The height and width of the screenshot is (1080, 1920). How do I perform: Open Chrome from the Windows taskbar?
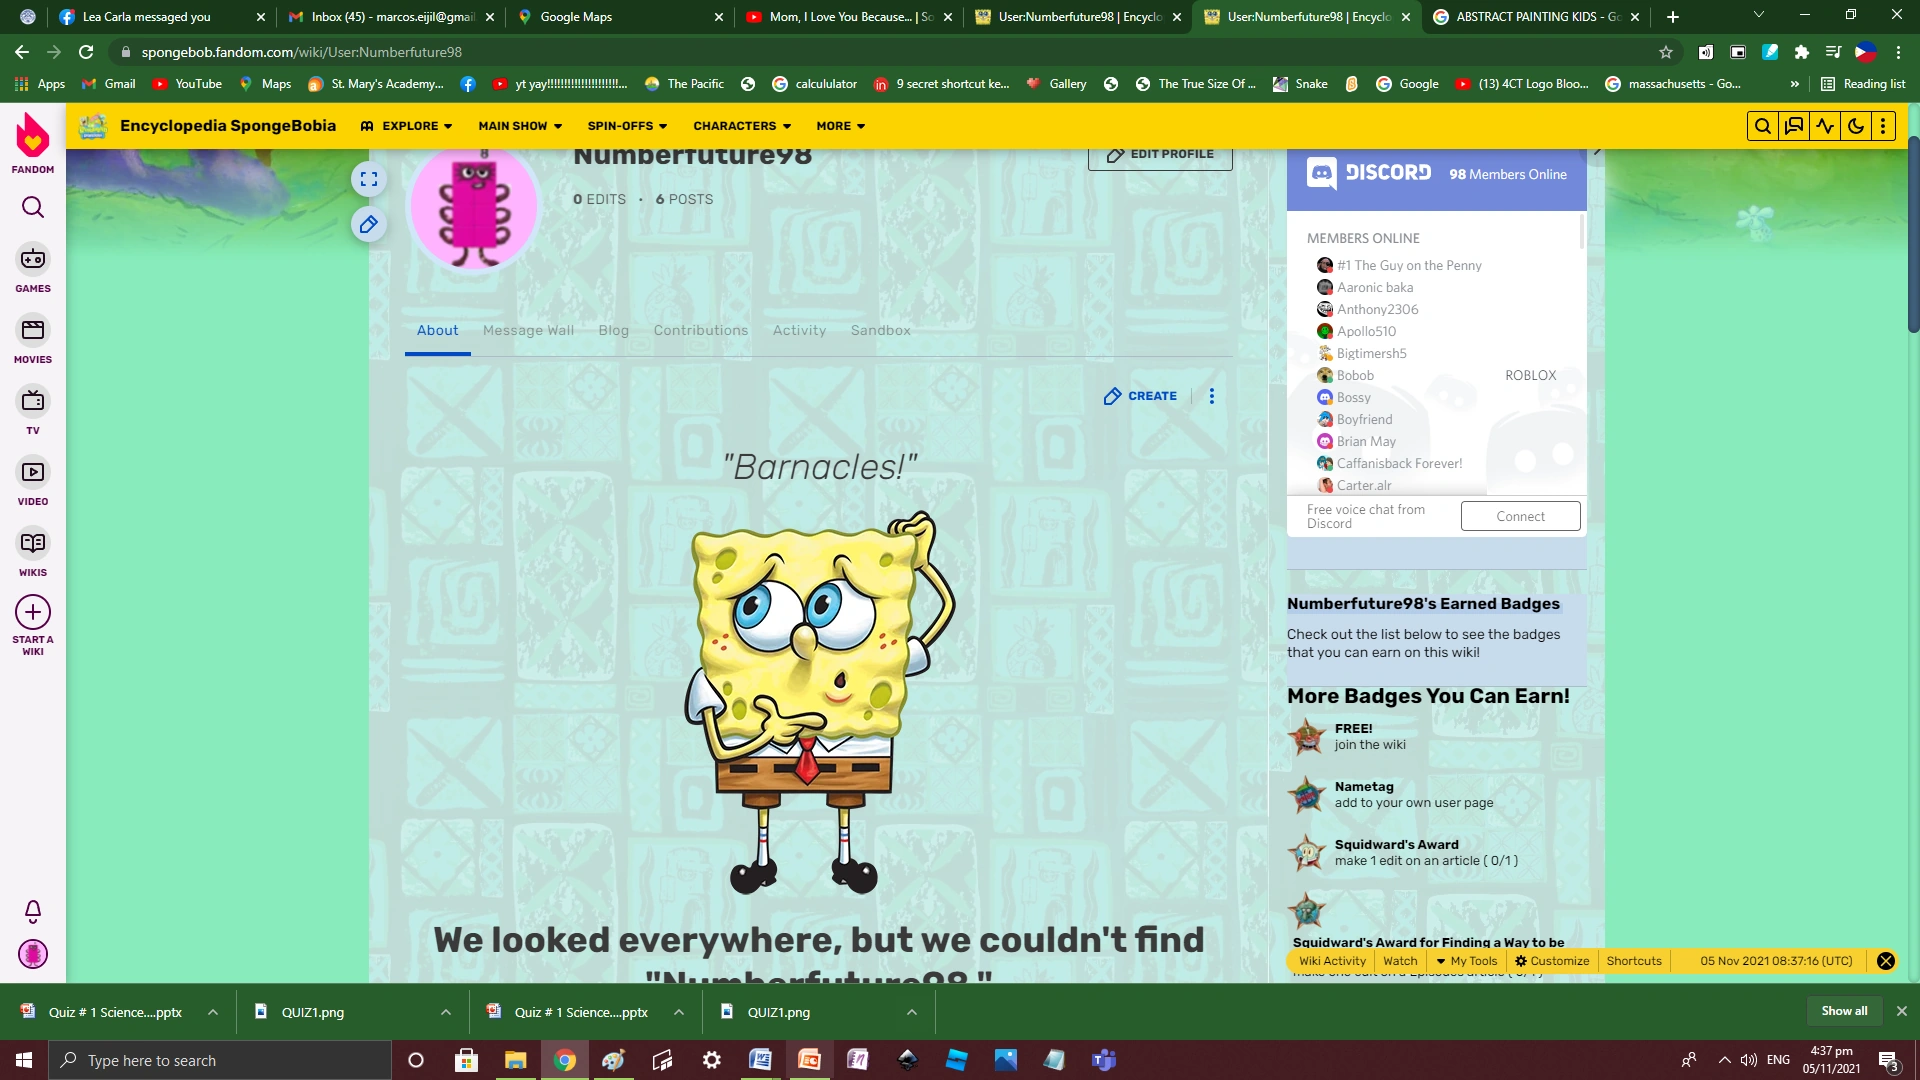click(565, 1060)
